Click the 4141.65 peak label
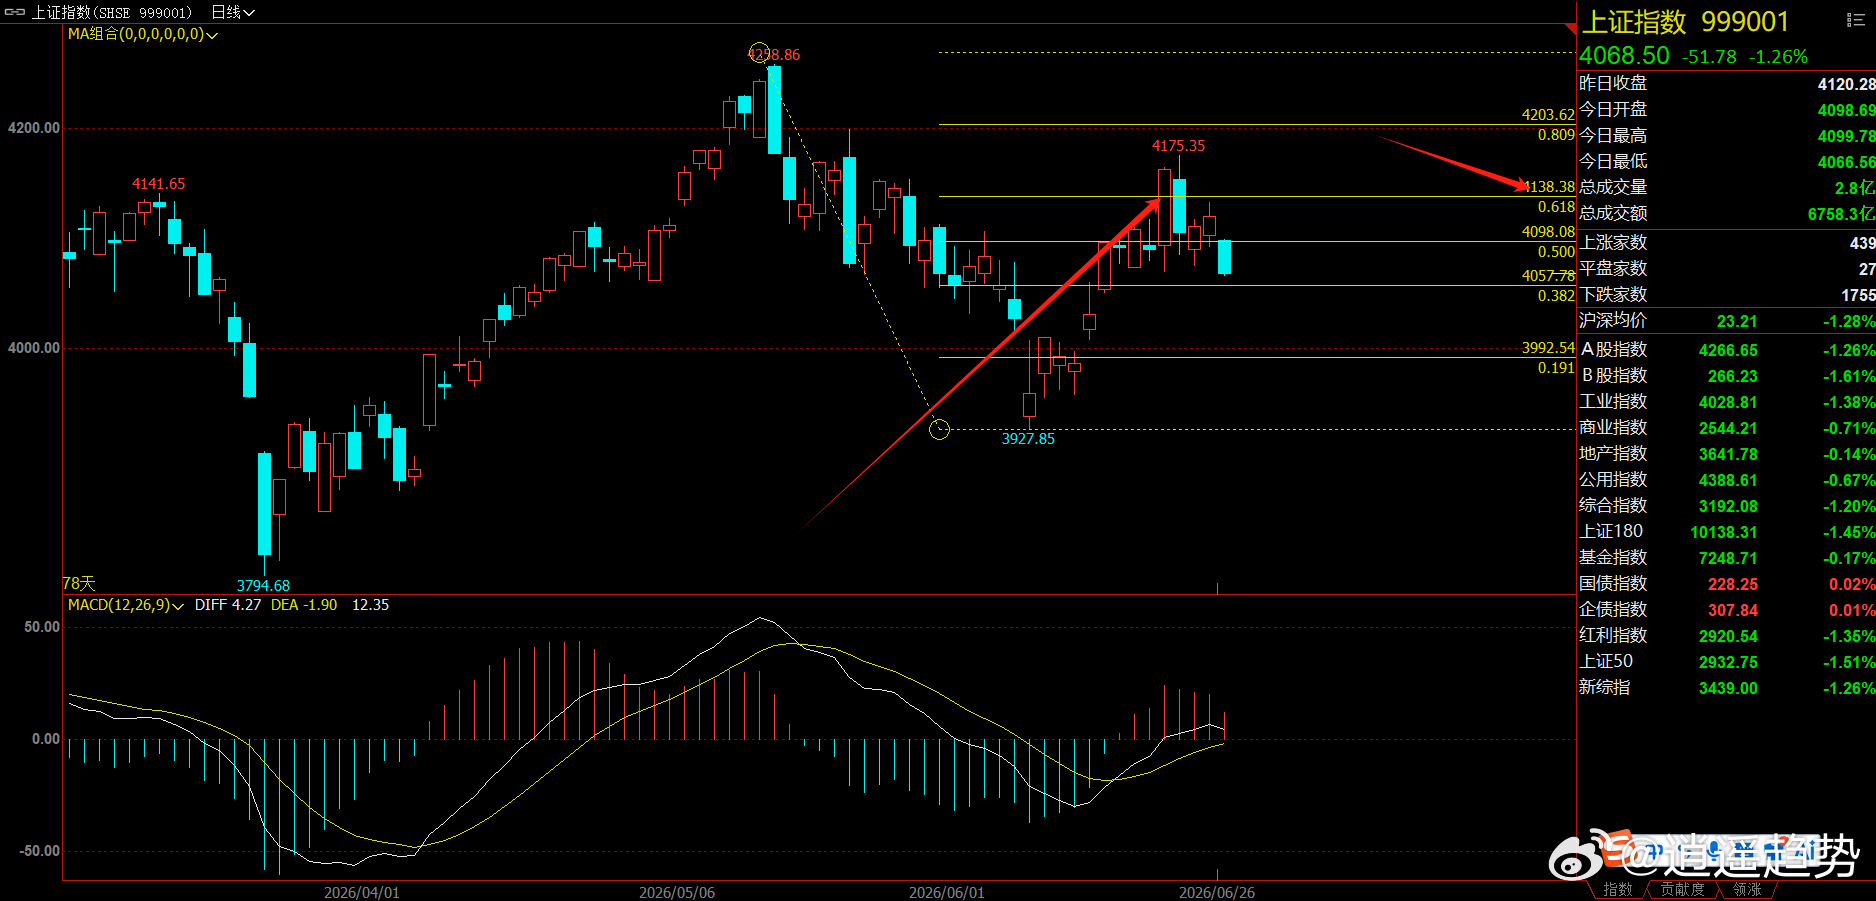 click(x=159, y=184)
